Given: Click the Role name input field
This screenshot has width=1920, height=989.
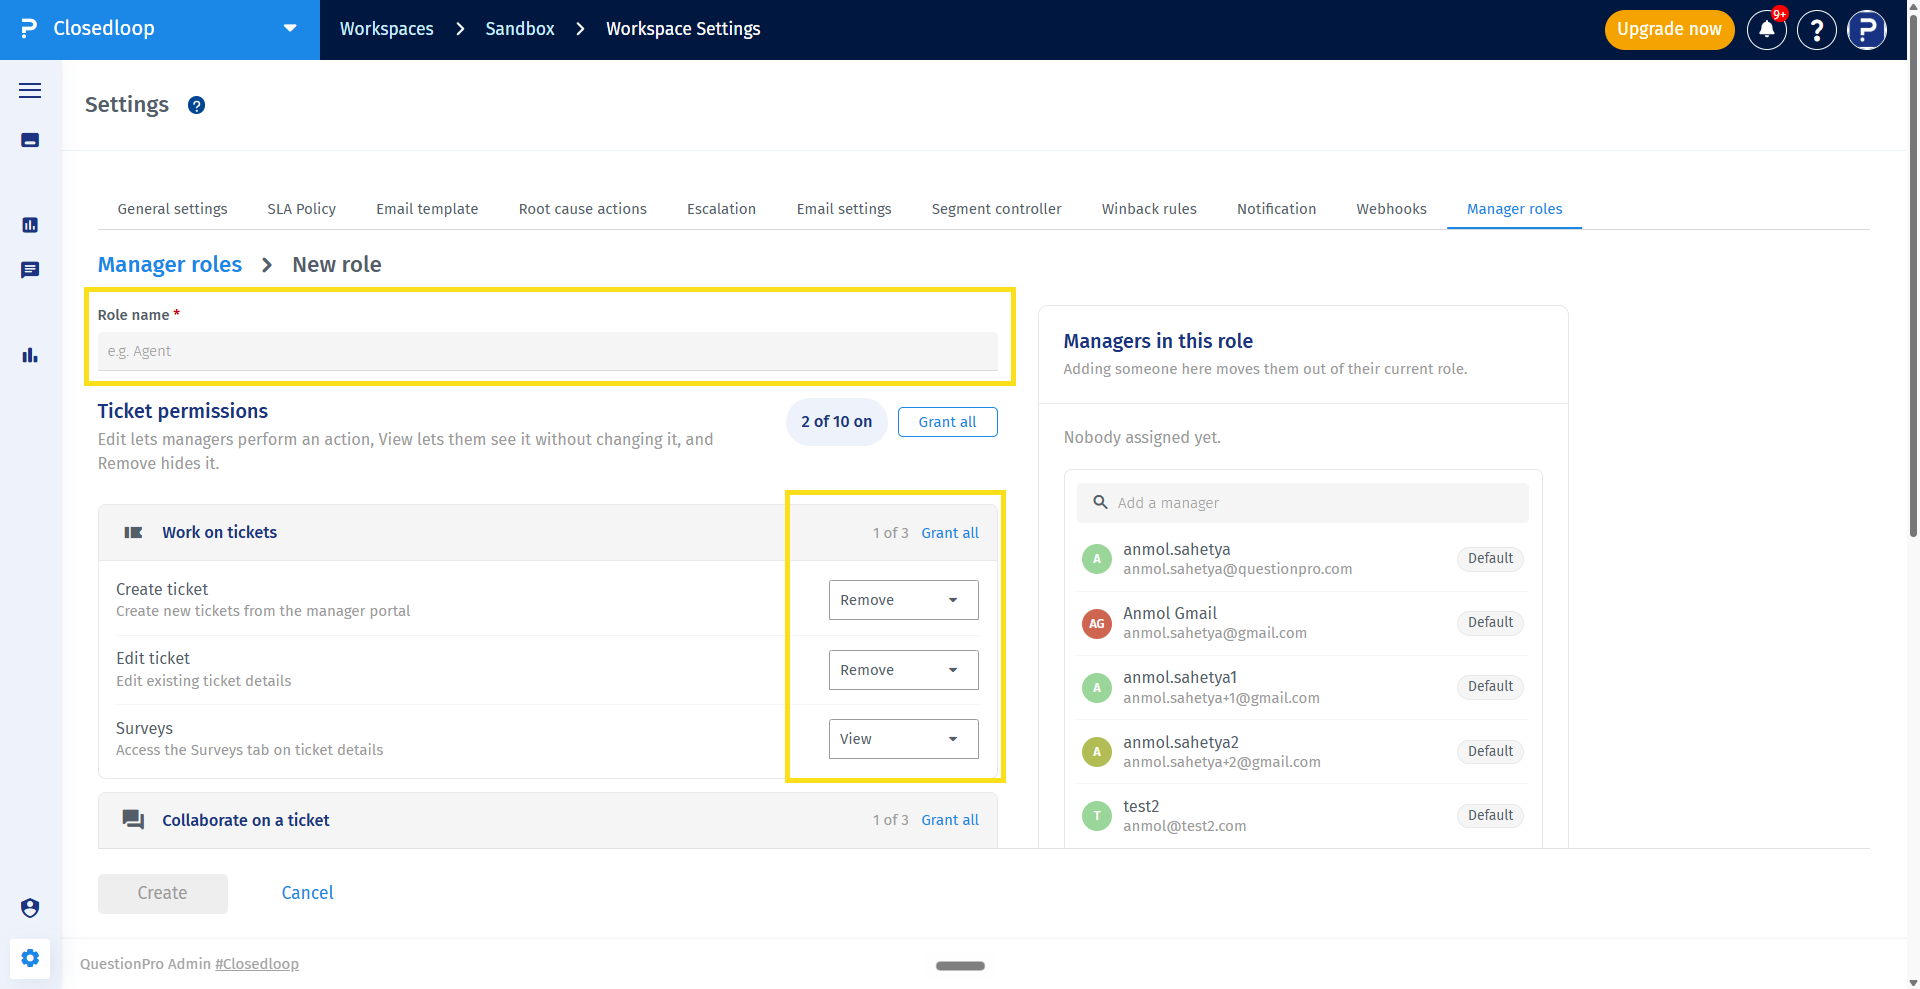Looking at the screenshot, I should [x=547, y=351].
